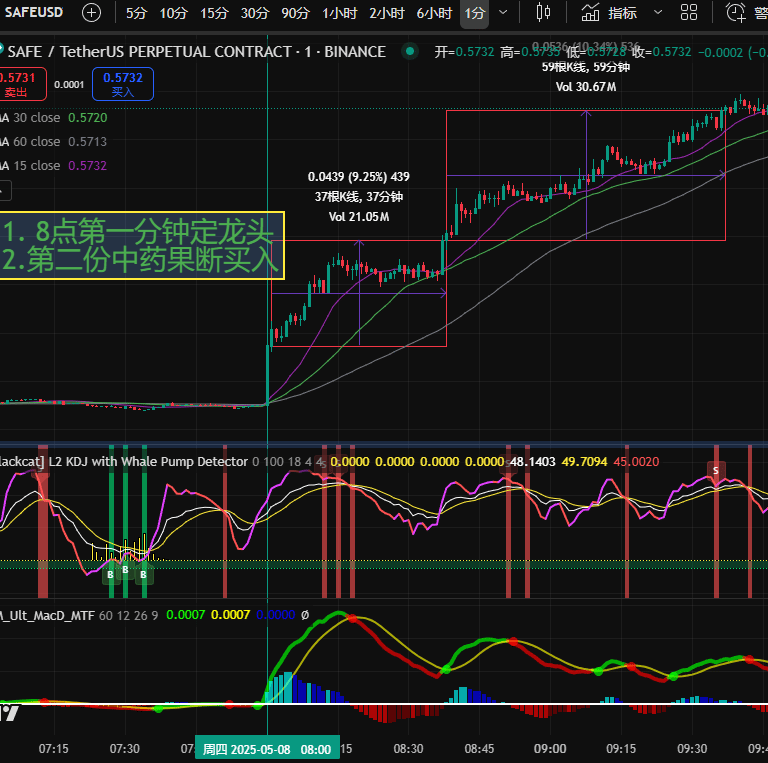Open the SAFEUSD symbol search
This screenshot has width=768, height=763.
point(33,12)
